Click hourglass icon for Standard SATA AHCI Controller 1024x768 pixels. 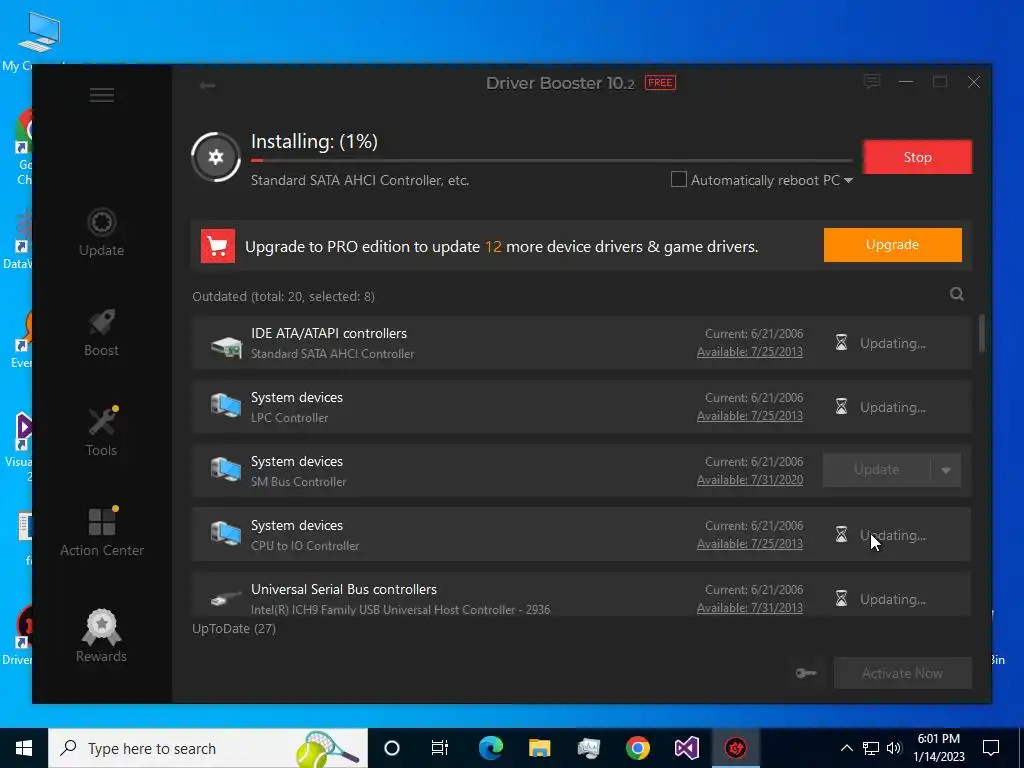tap(842, 343)
